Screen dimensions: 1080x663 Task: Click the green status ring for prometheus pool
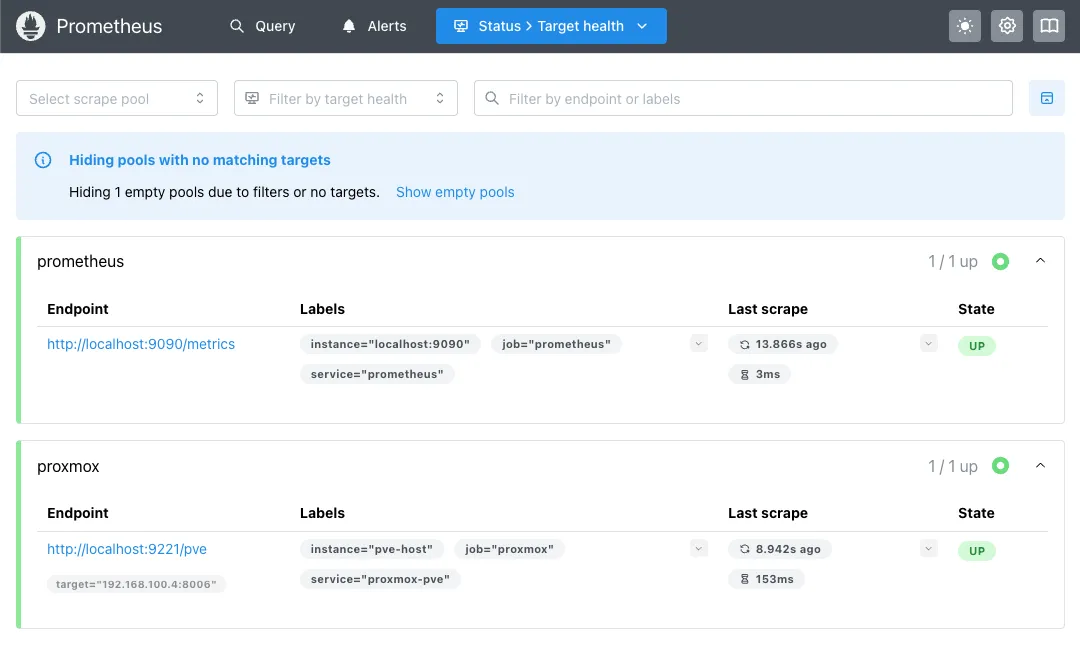pyautogui.click(x=1000, y=261)
